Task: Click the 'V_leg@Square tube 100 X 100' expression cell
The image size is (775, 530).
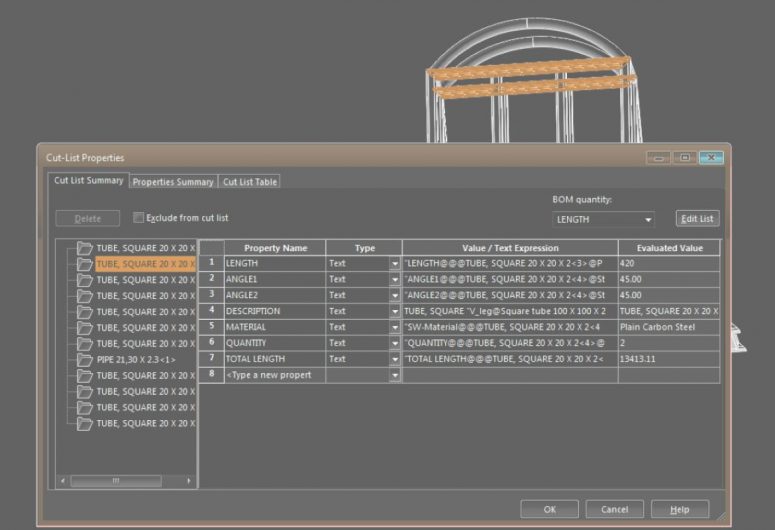Action: (x=510, y=311)
